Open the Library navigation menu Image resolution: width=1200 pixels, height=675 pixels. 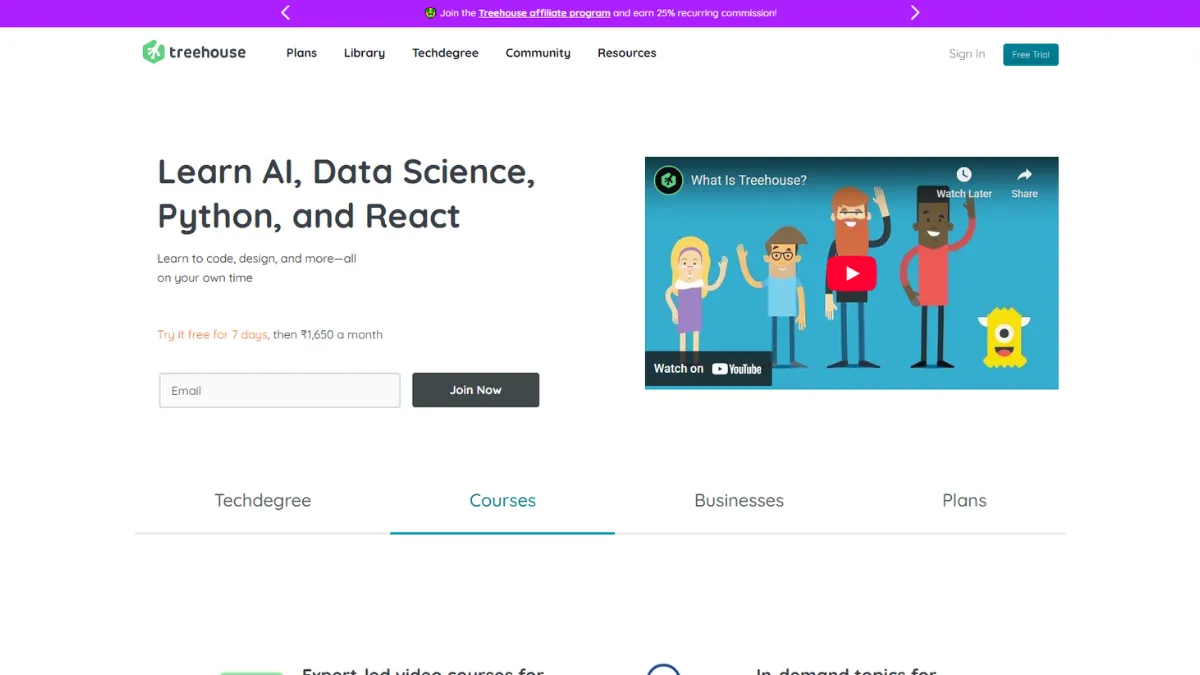coord(364,53)
